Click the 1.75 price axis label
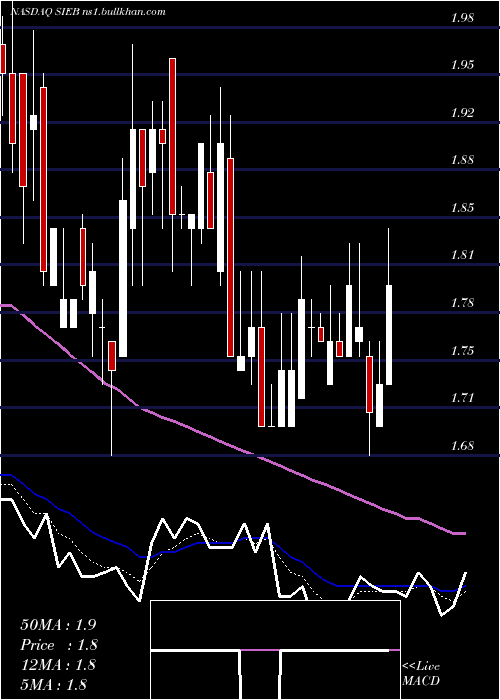 [x=462, y=350]
